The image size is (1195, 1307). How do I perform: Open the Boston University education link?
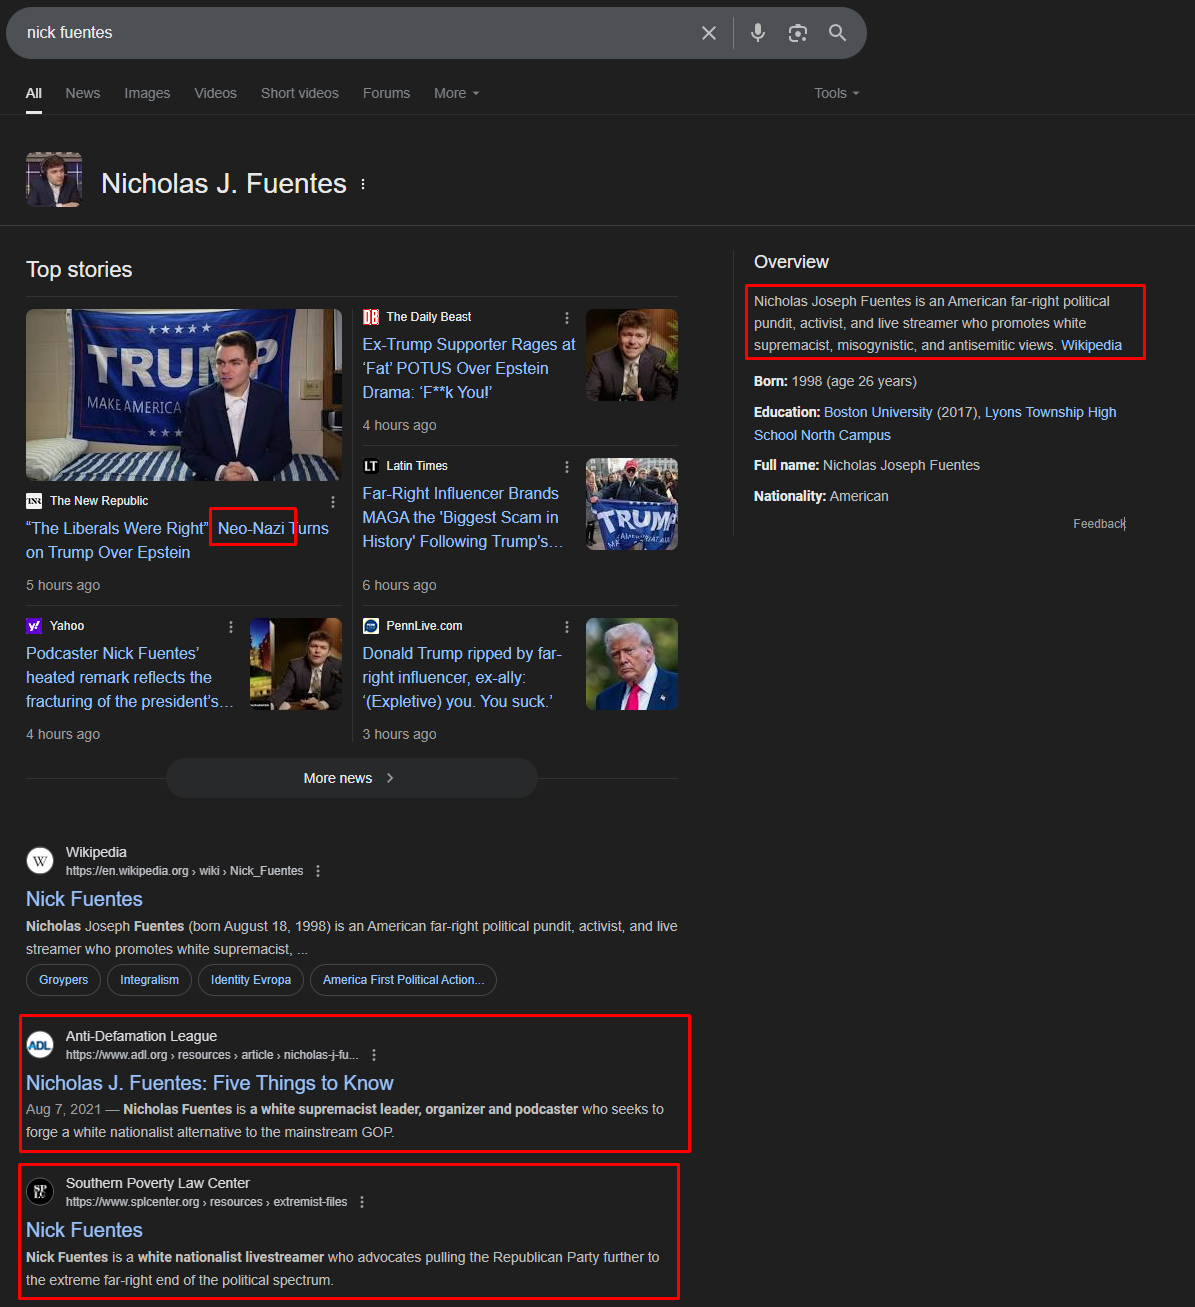pyautogui.click(x=878, y=412)
